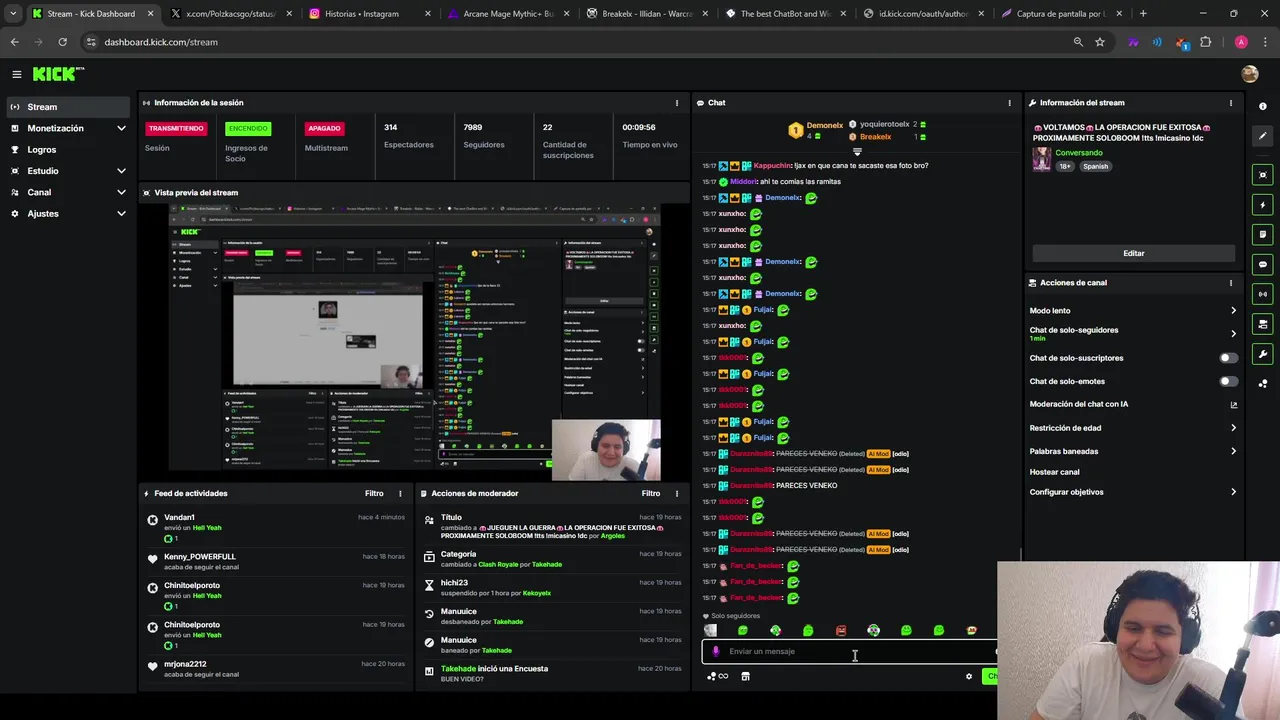This screenshot has height=720, width=1280.
Task: Toggle the lightning bolt panel icon
Action: 1263,205
